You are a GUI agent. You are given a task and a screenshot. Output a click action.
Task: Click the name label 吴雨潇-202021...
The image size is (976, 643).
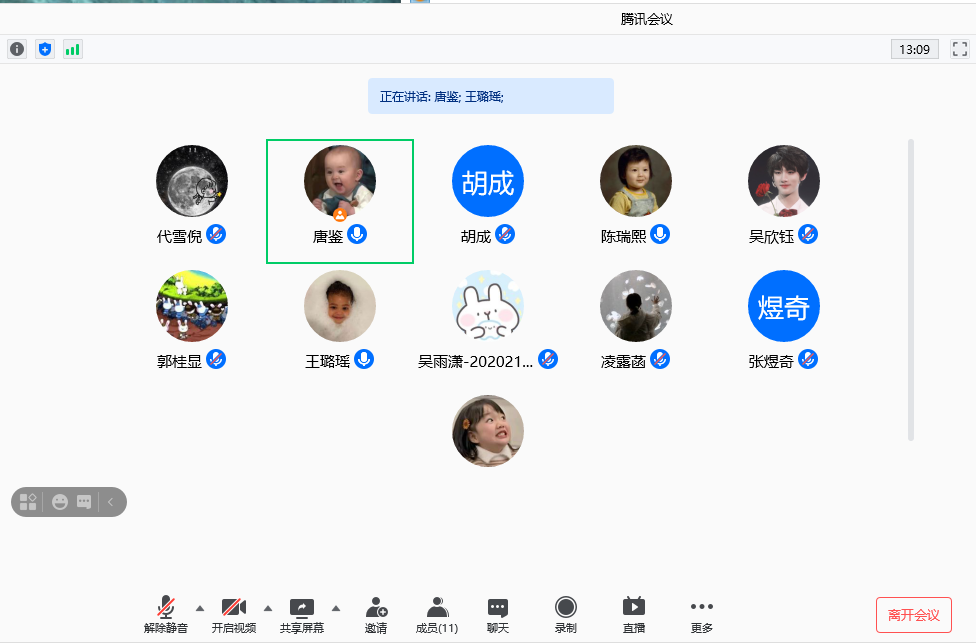[476, 361]
